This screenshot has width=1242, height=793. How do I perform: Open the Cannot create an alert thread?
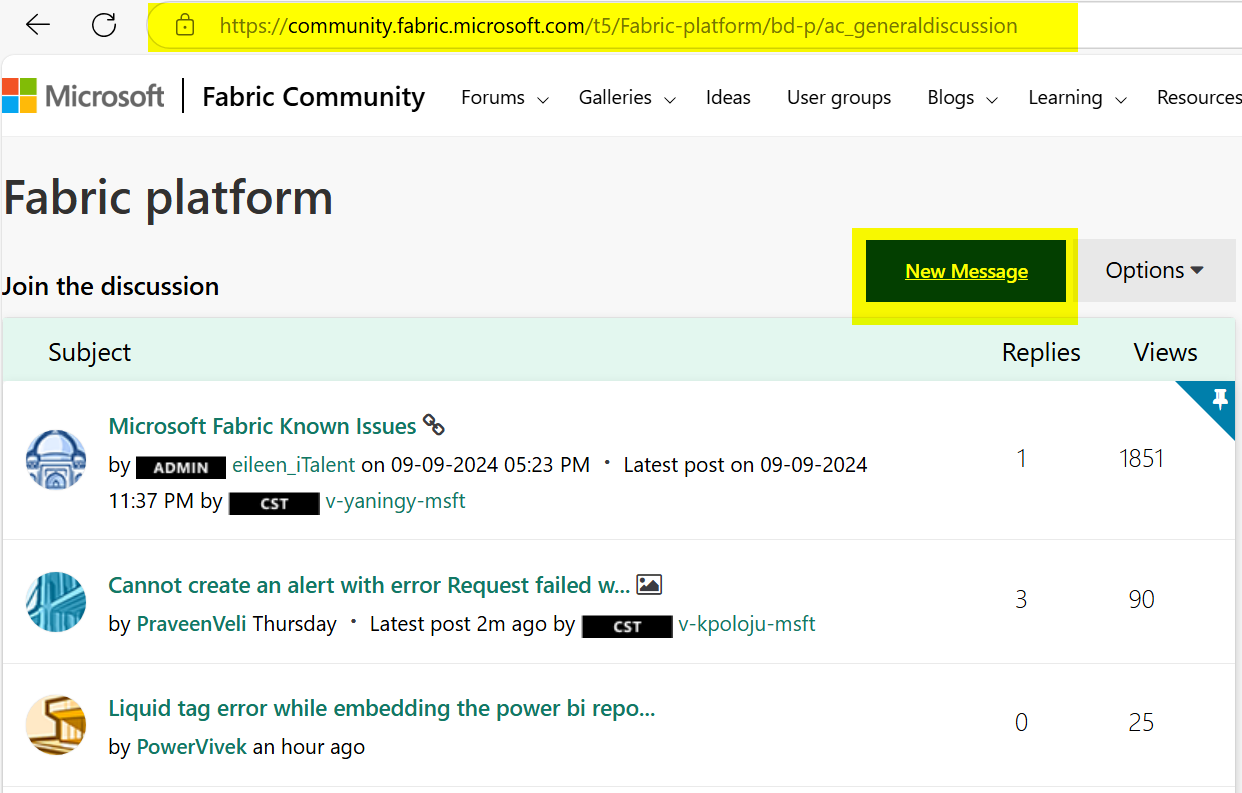click(369, 584)
